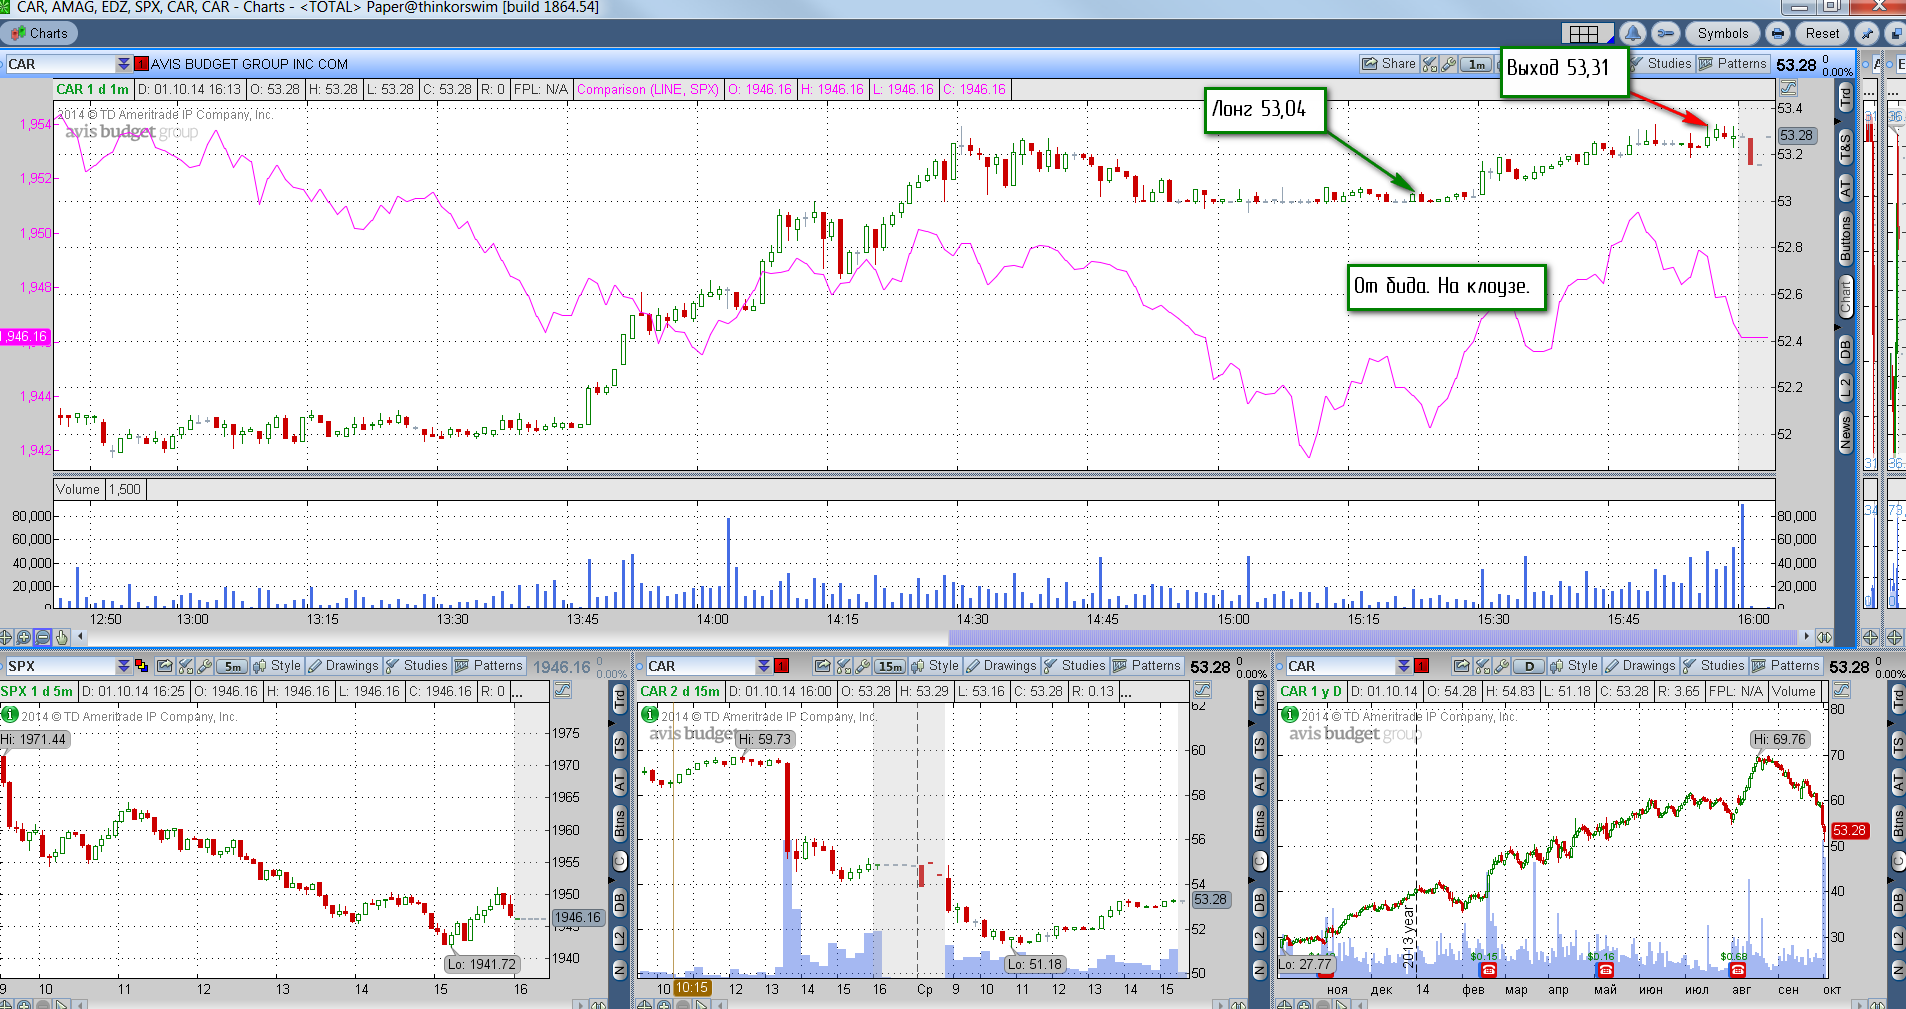Open Drawings menu on SPX chart
Image resolution: width=1906 pixels, height=1009 pixels.
pos(343,666)
